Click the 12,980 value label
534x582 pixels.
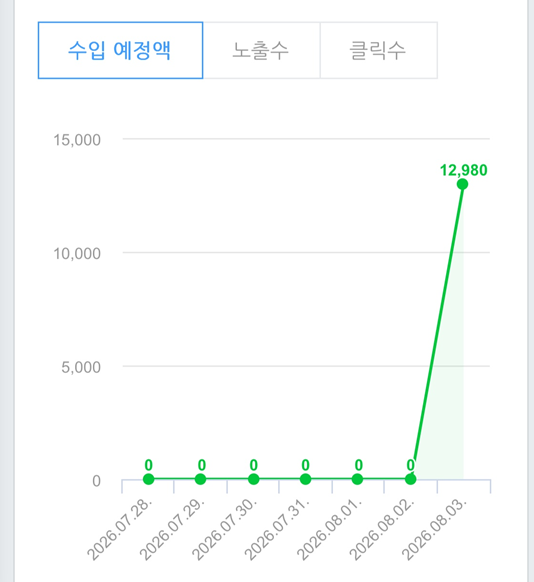point(463,170)
